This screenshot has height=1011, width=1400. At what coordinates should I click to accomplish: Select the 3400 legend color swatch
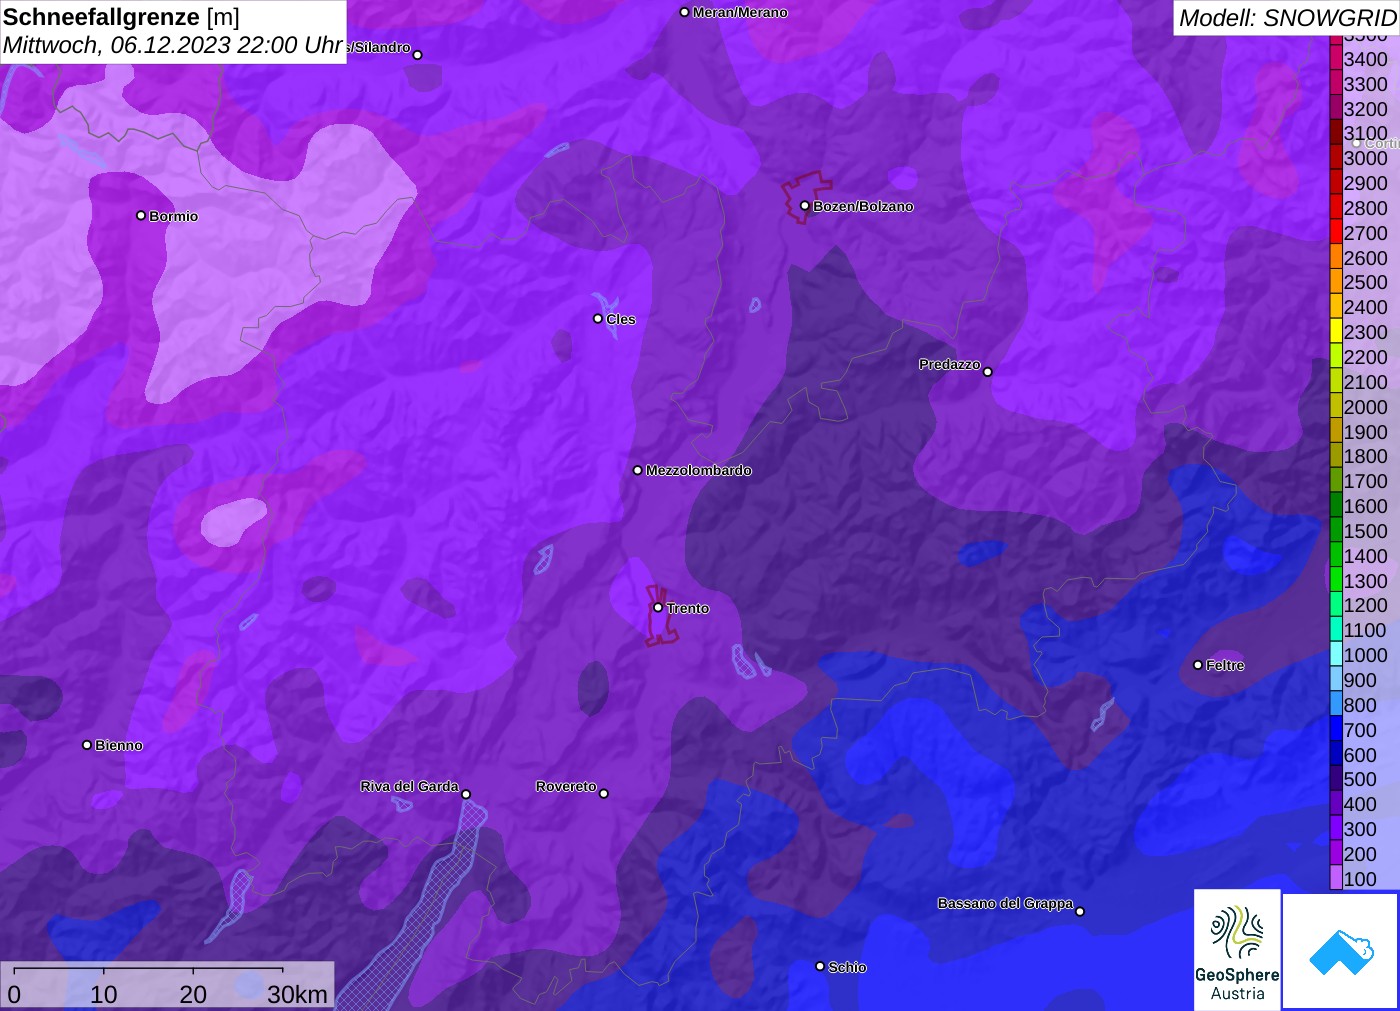[1335, 58]
